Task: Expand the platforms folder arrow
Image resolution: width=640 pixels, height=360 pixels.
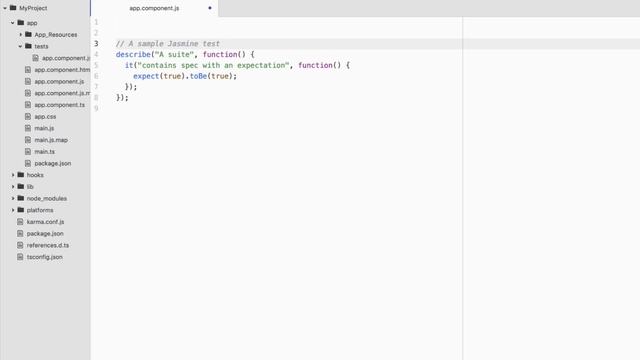Action: 13,210
